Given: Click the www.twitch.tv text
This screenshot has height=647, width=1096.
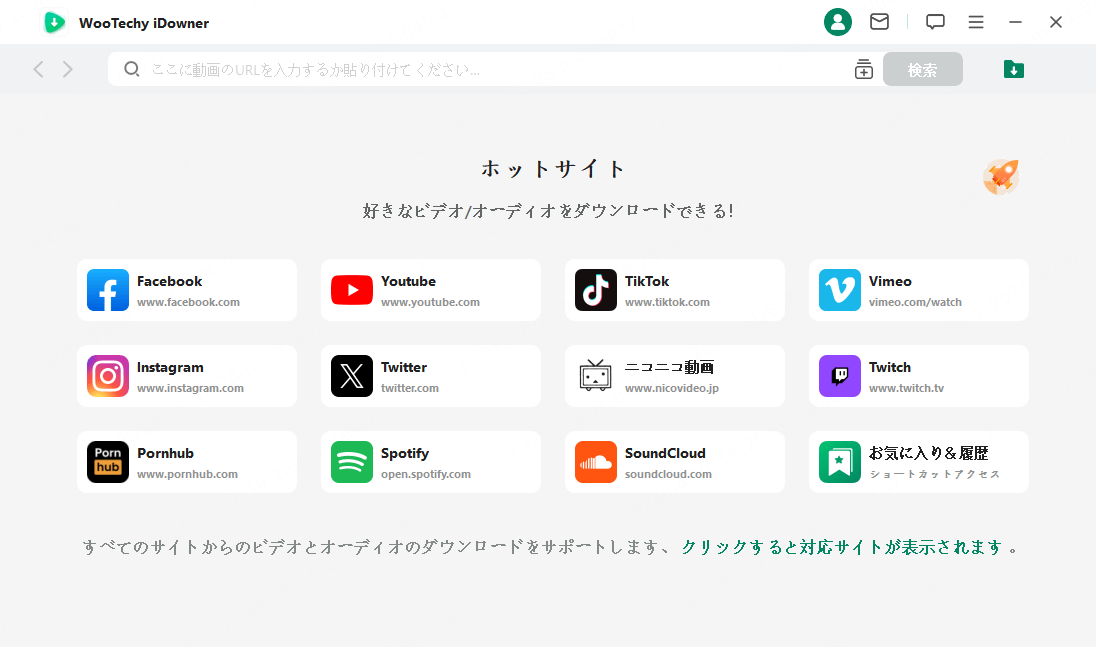Looking at the screenshot, I should coord(906,388).
